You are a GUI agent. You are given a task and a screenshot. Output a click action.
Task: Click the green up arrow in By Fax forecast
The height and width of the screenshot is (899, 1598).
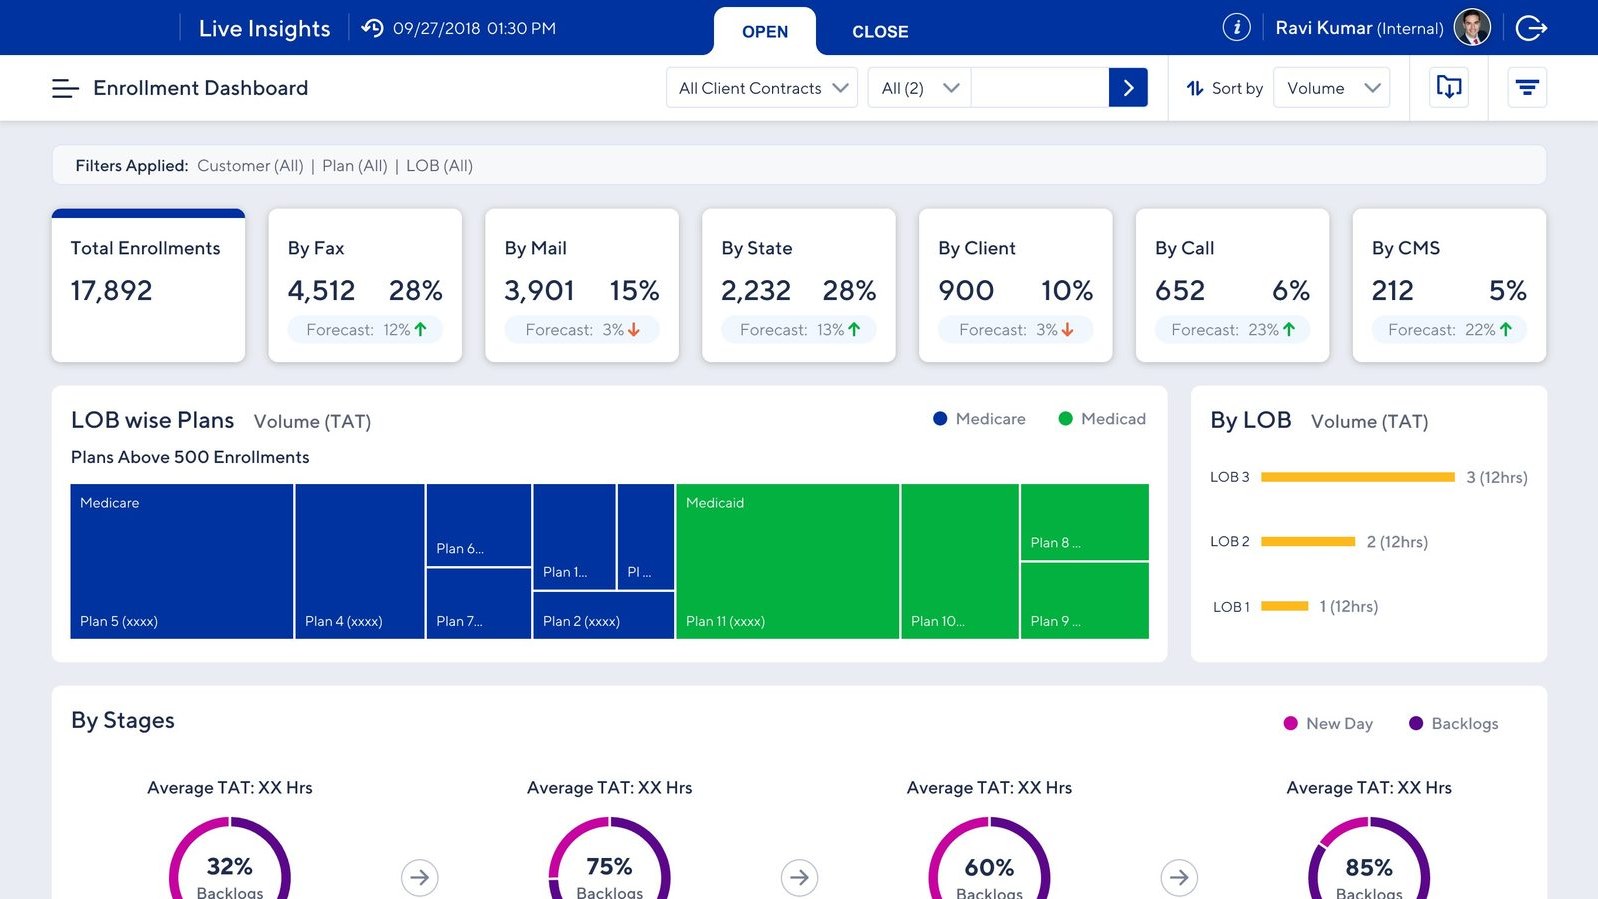point(421,329)
